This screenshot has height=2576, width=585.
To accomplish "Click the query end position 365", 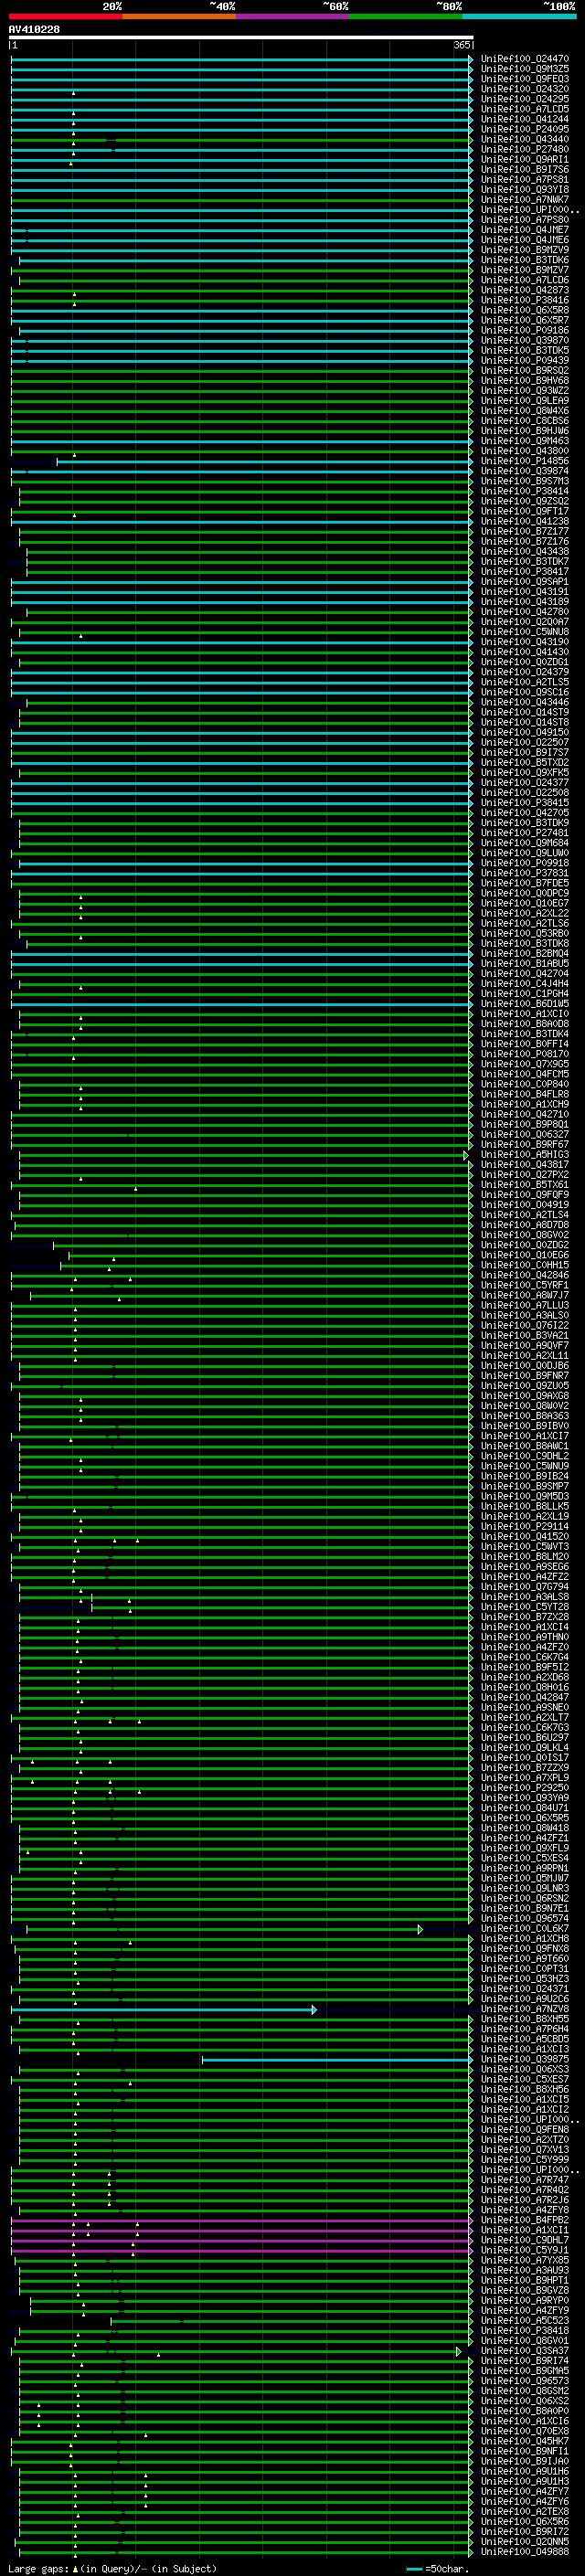I will pos(462,45).
